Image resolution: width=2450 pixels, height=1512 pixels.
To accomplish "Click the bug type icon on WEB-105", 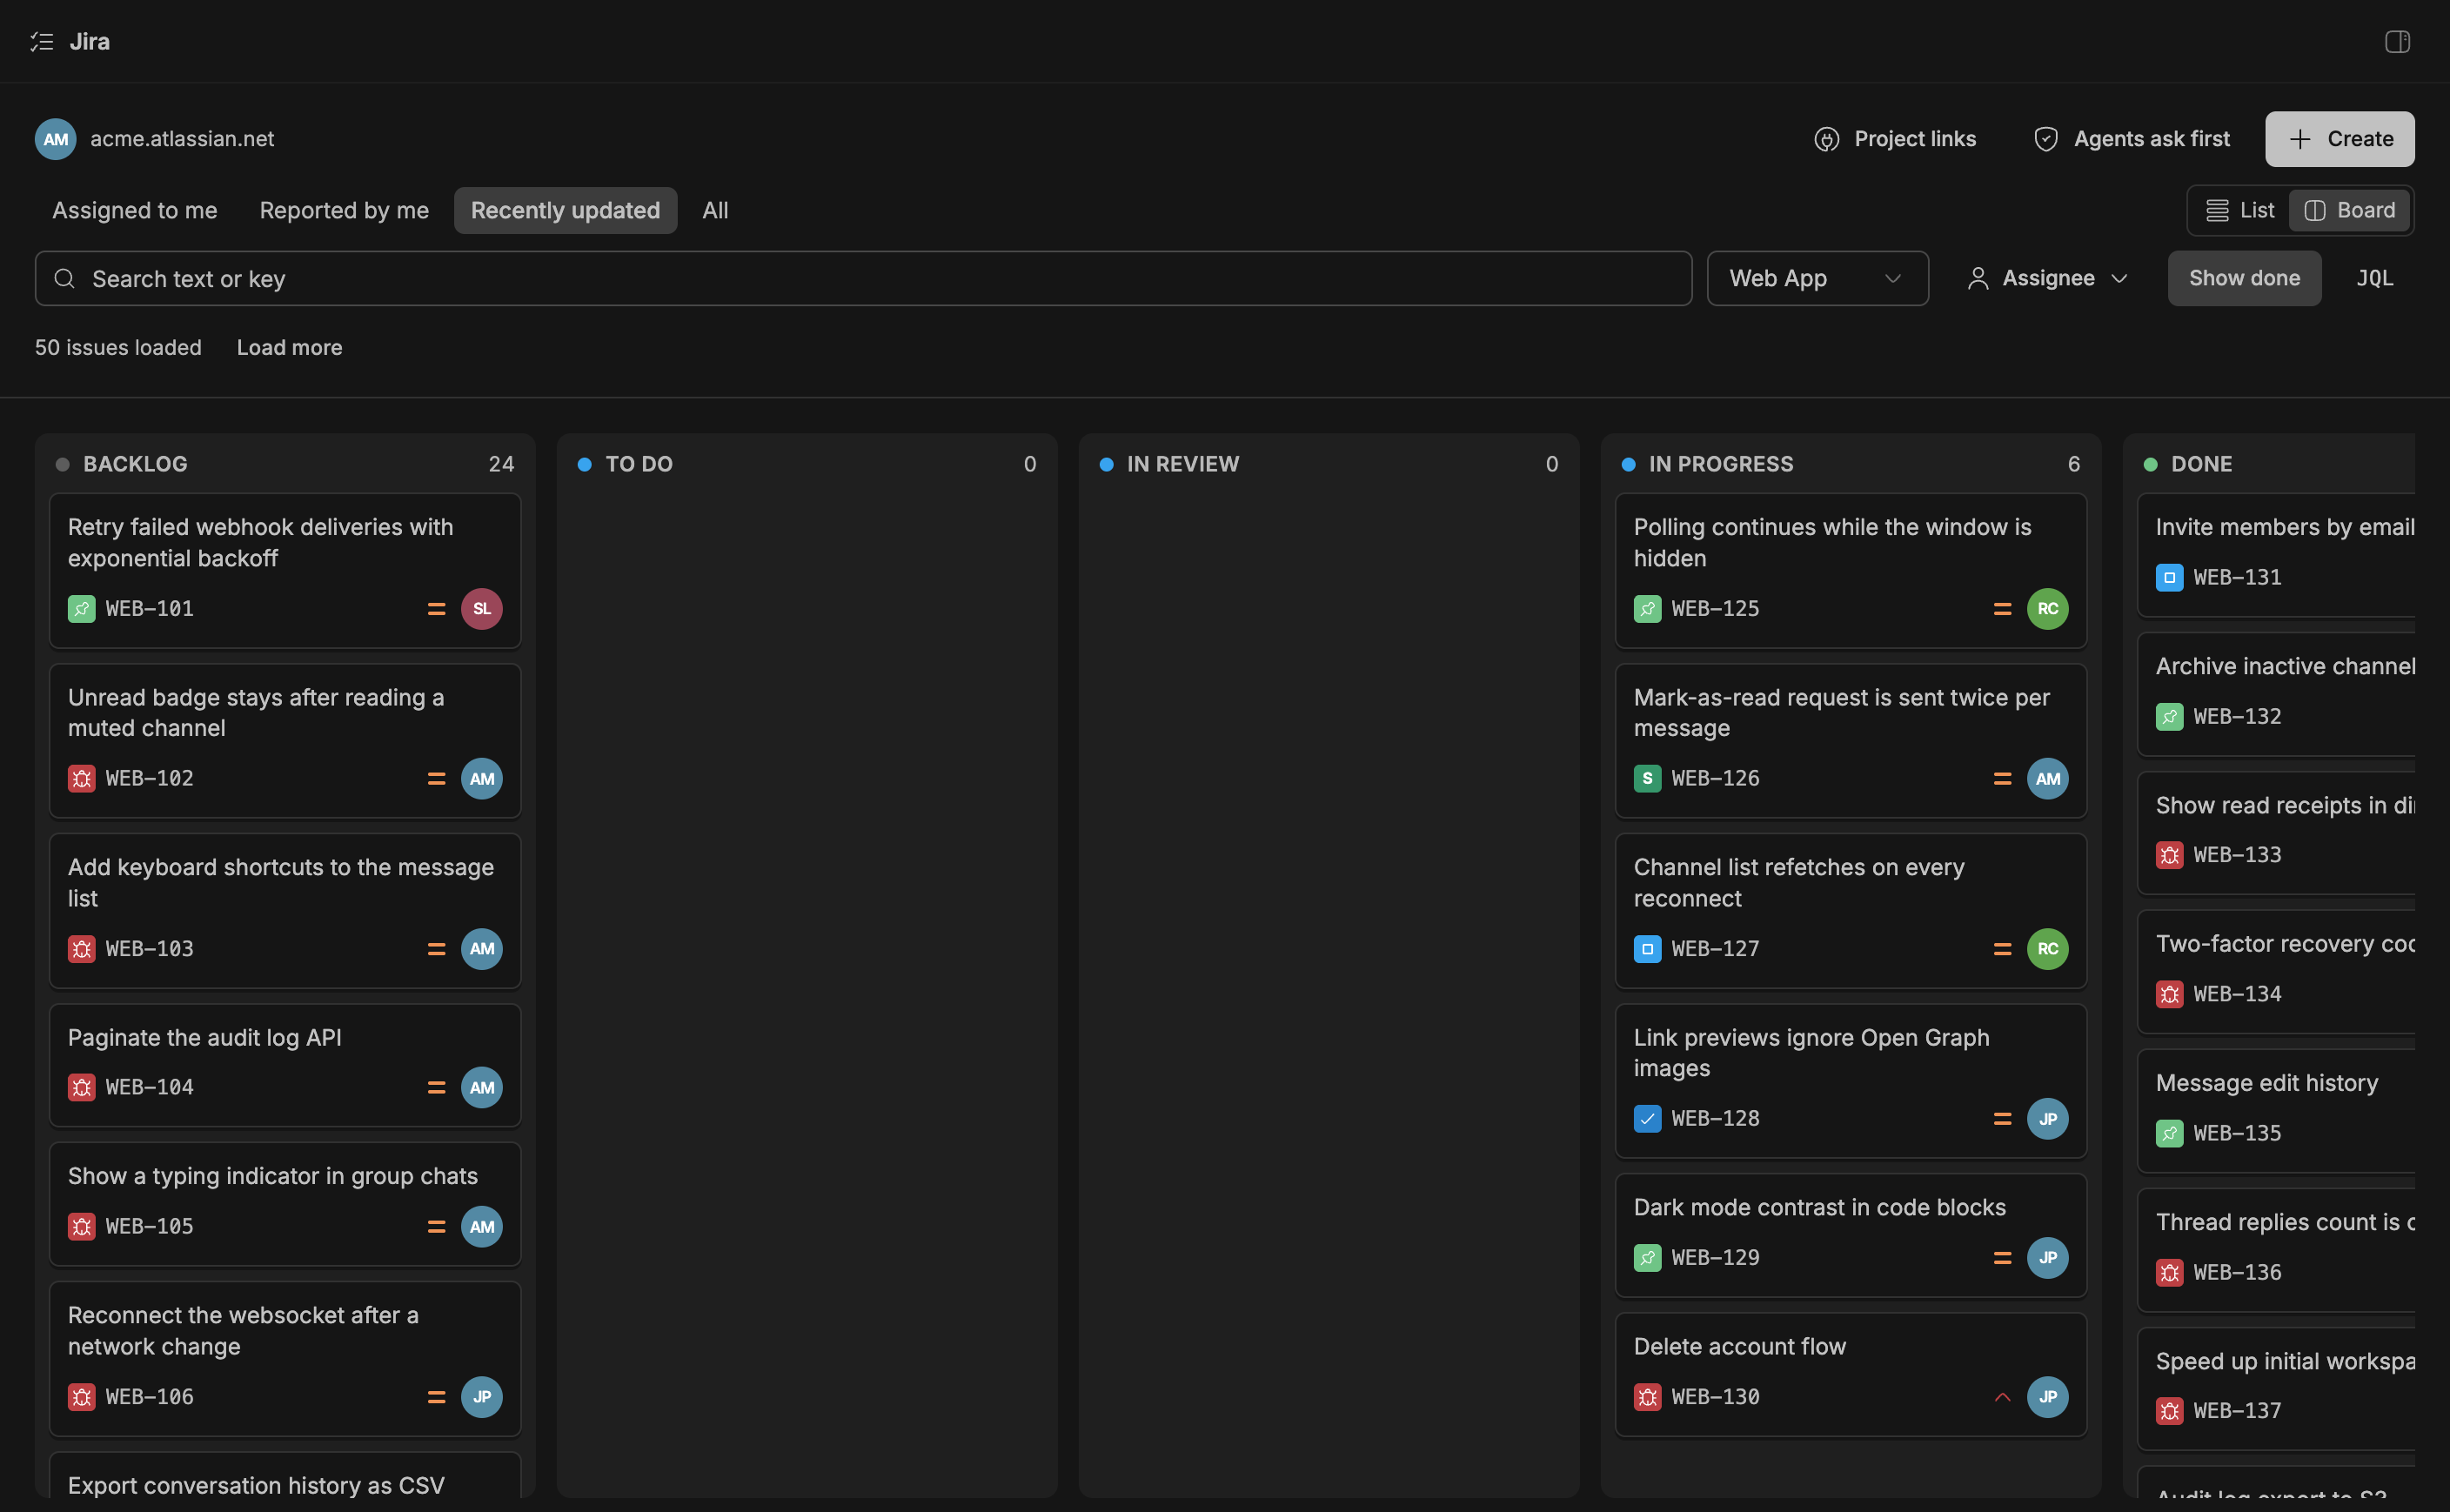I will point(82,1226).
